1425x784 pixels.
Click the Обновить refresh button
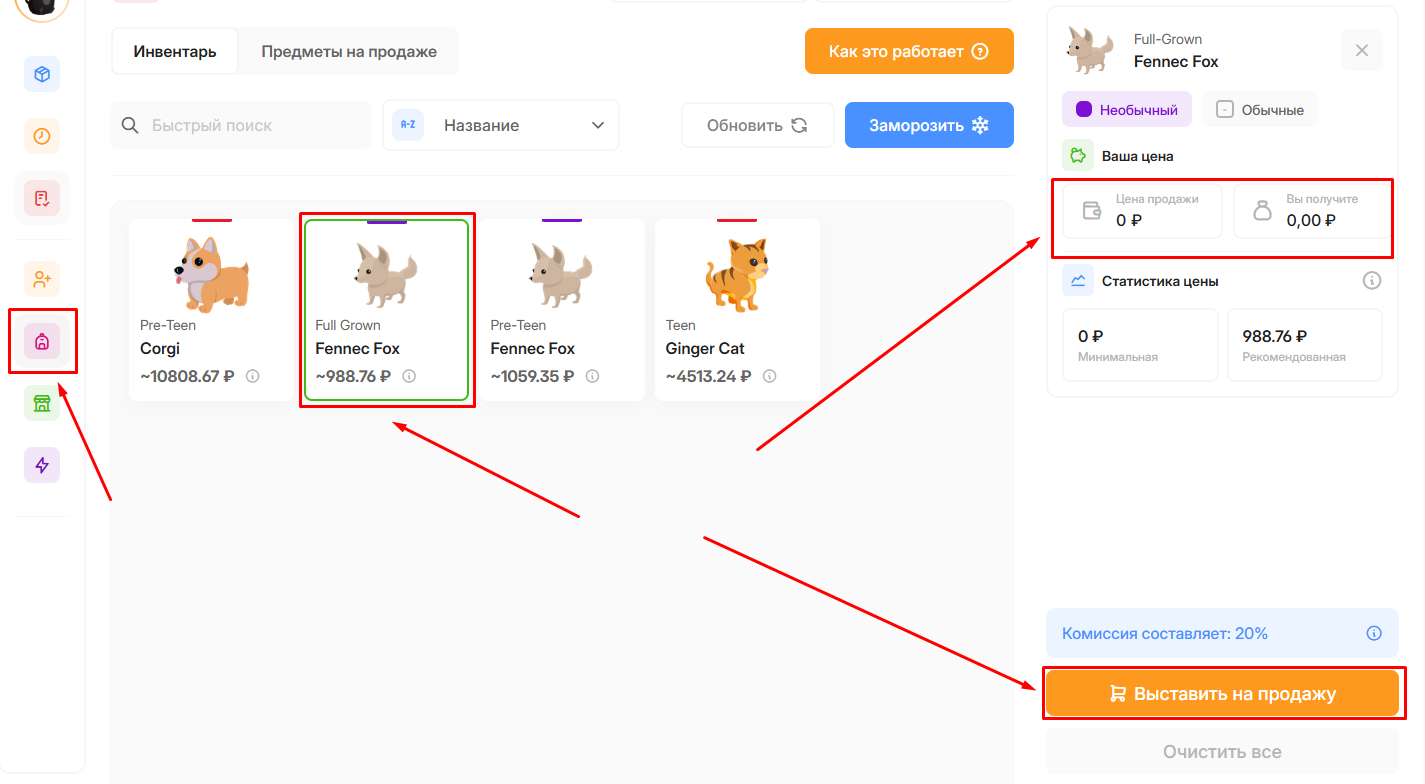click(757, 125)
